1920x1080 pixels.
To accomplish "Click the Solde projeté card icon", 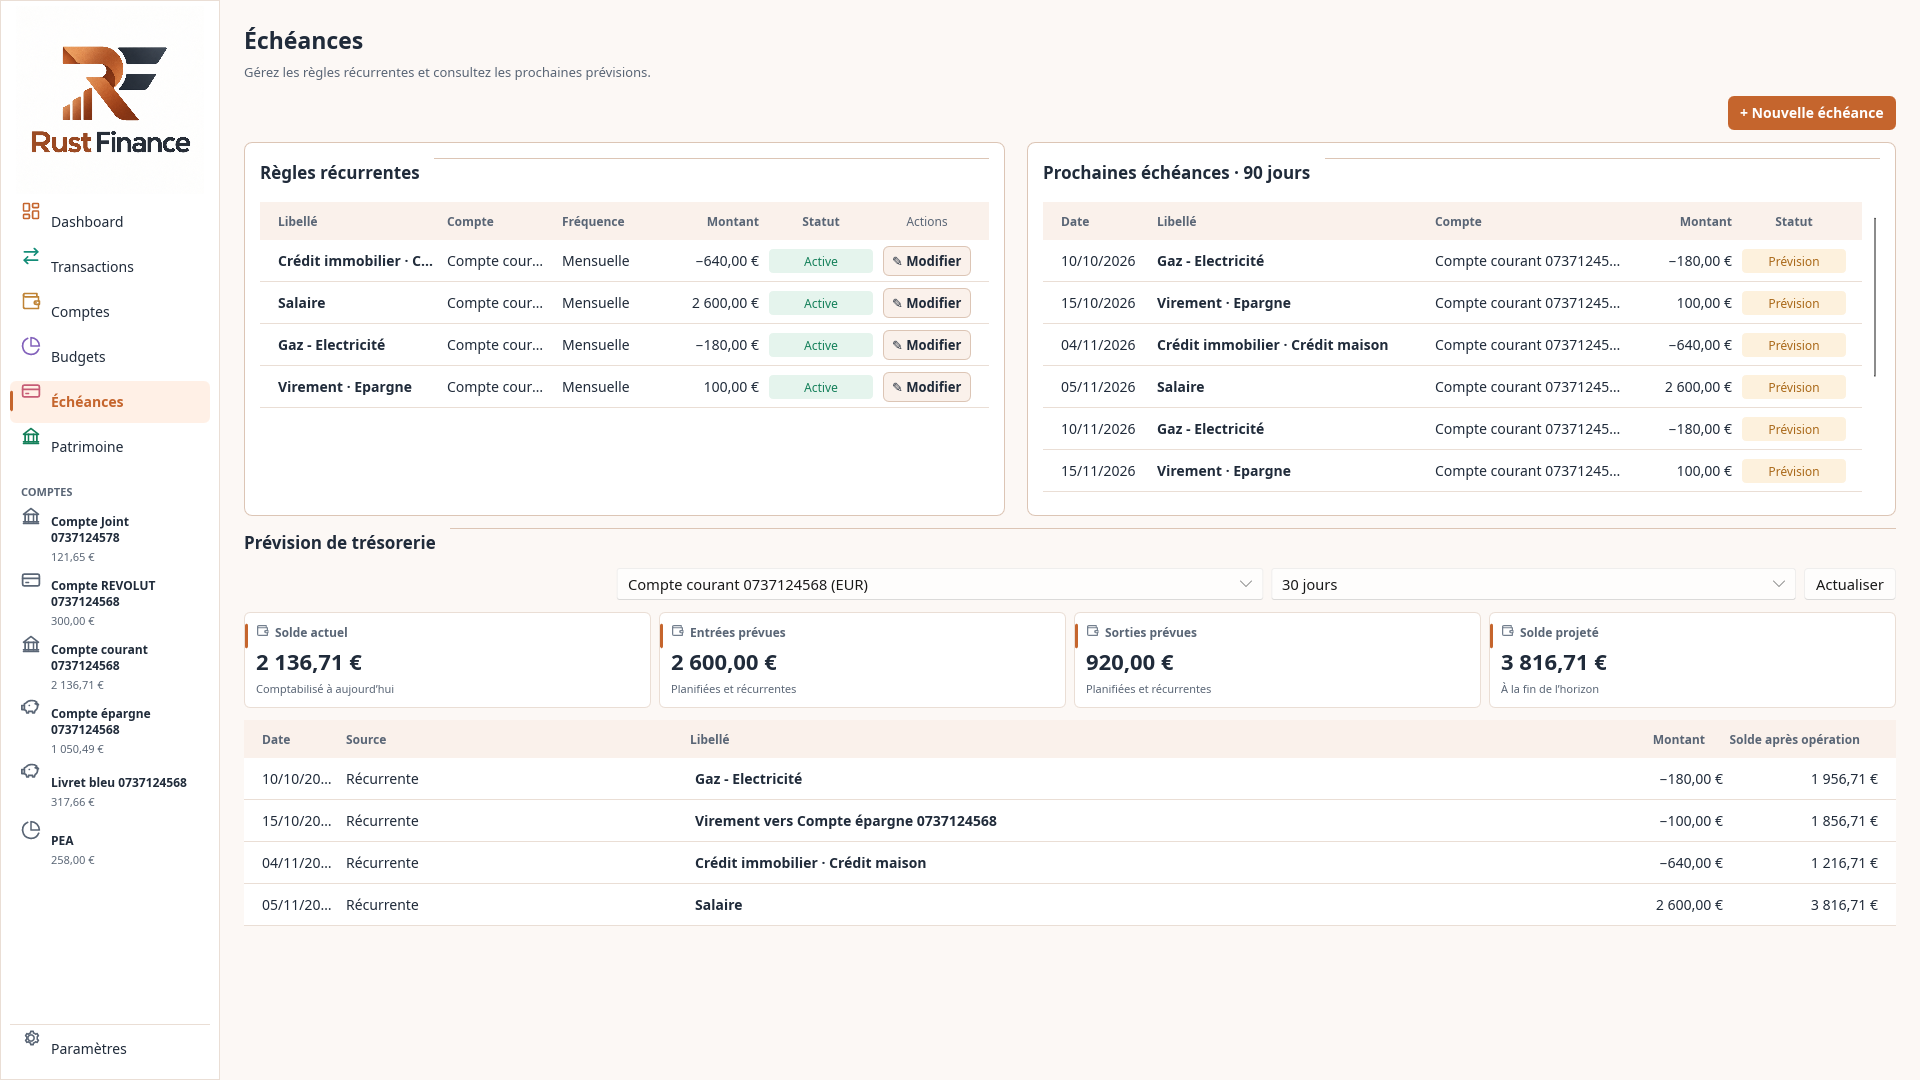I will point(1508,631).
